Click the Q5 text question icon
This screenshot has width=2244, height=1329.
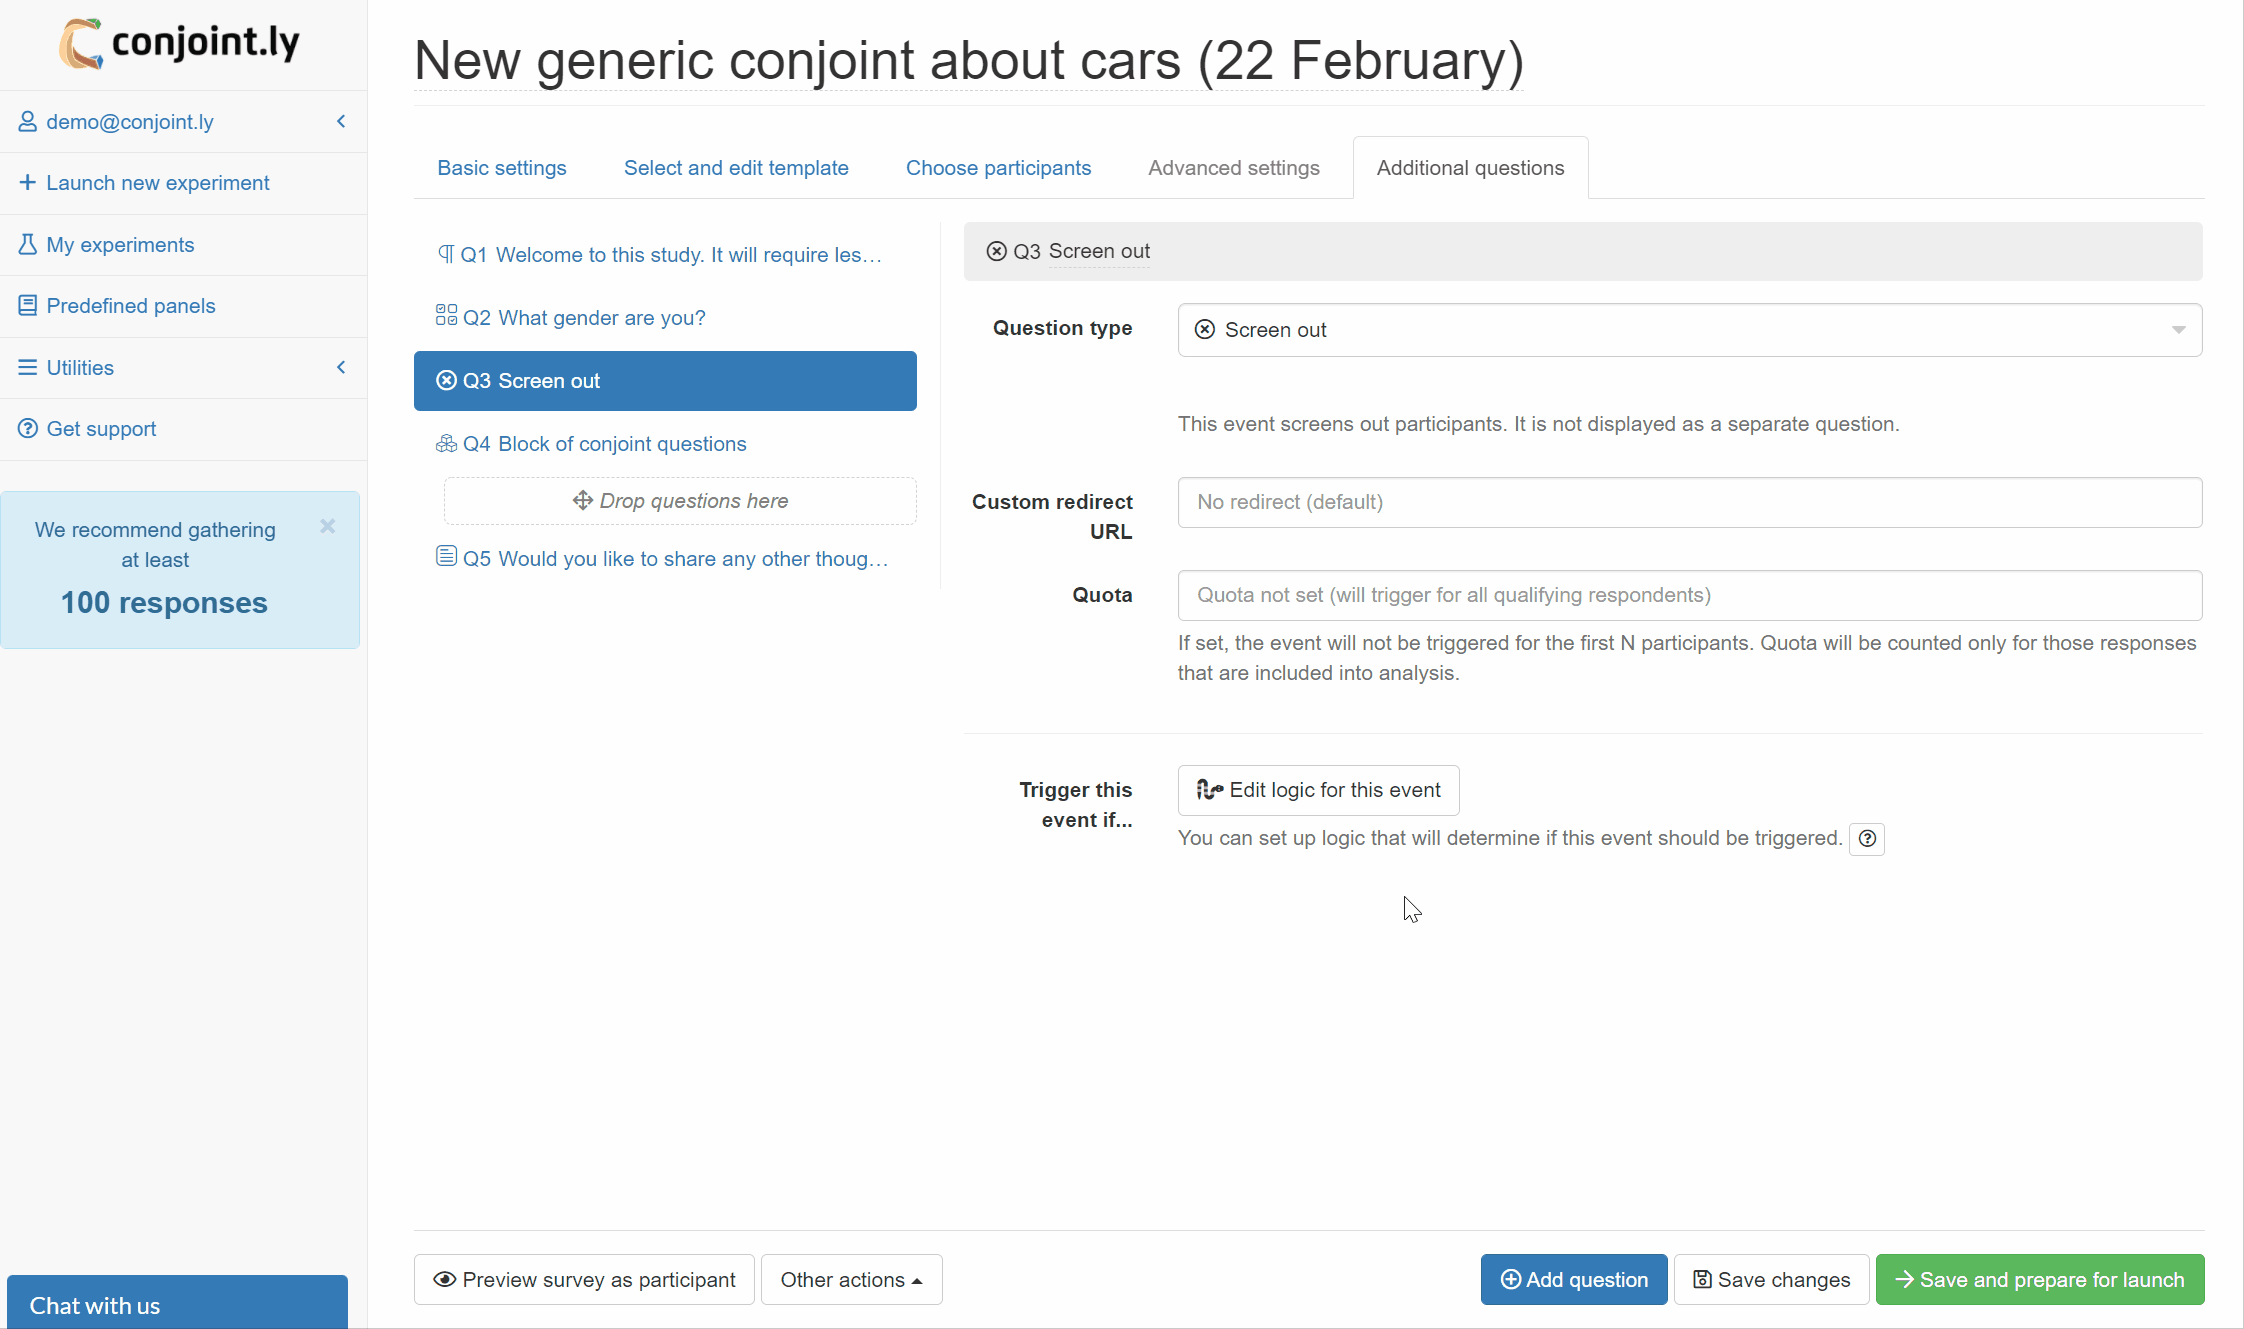click(446, 556)
